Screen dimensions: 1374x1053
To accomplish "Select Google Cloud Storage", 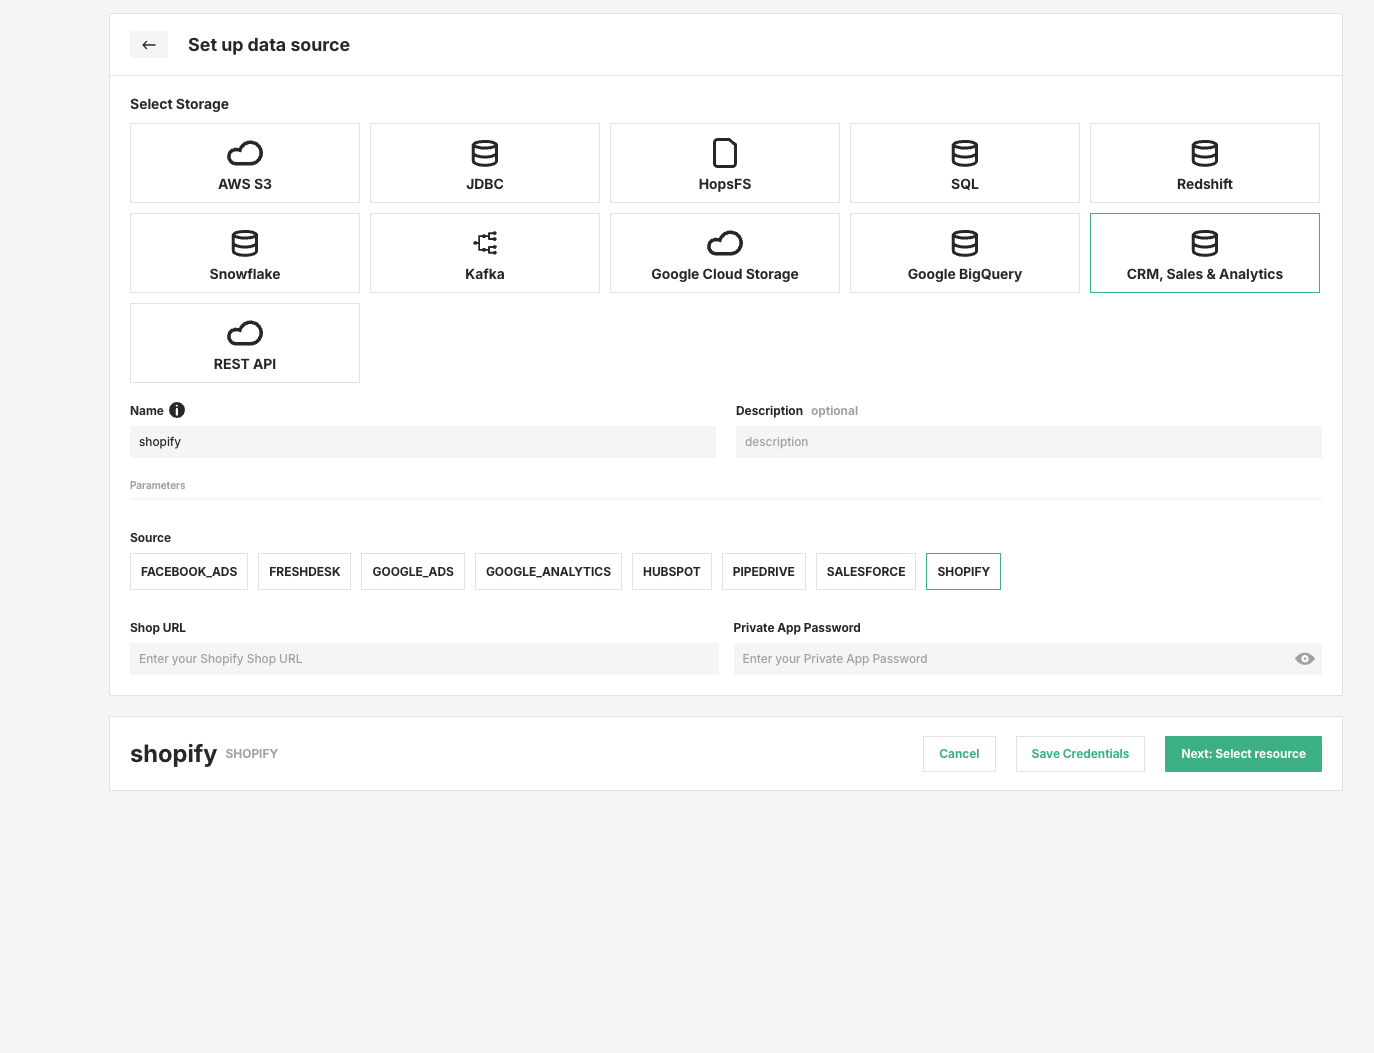I will pos(724,252).
